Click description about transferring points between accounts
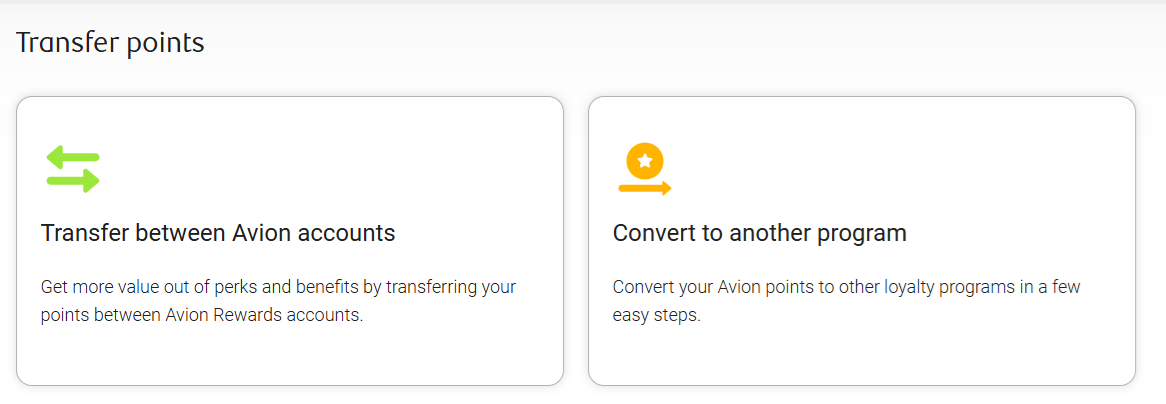The width and height of the screenshot is (1166, 404). tap(278, 301)
